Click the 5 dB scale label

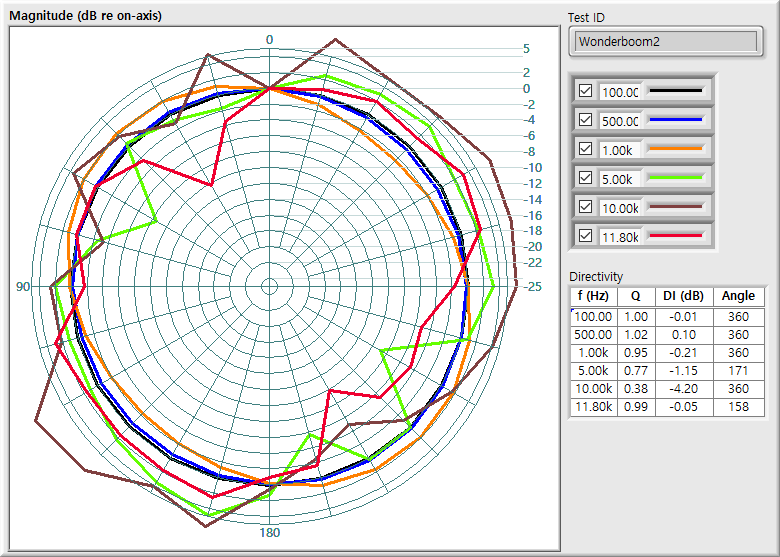coord(526,49)
